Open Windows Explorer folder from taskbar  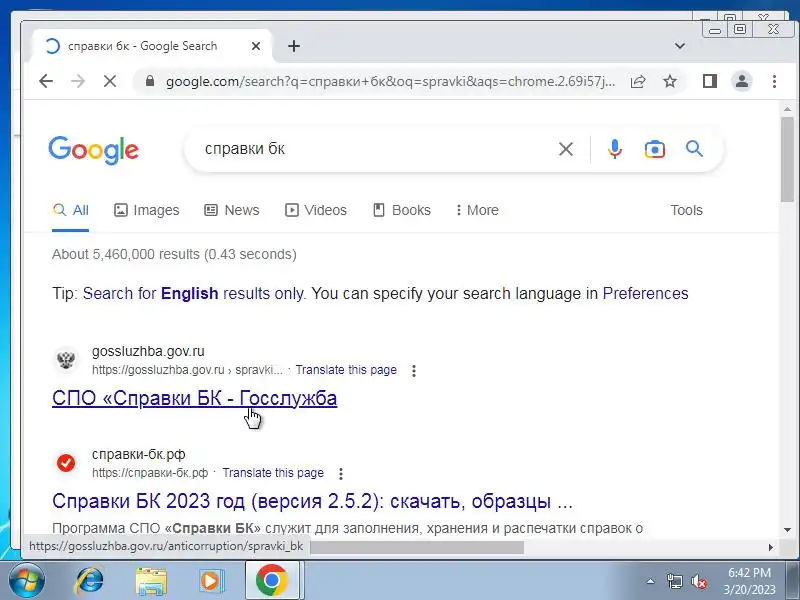click(x=151, y=581)
